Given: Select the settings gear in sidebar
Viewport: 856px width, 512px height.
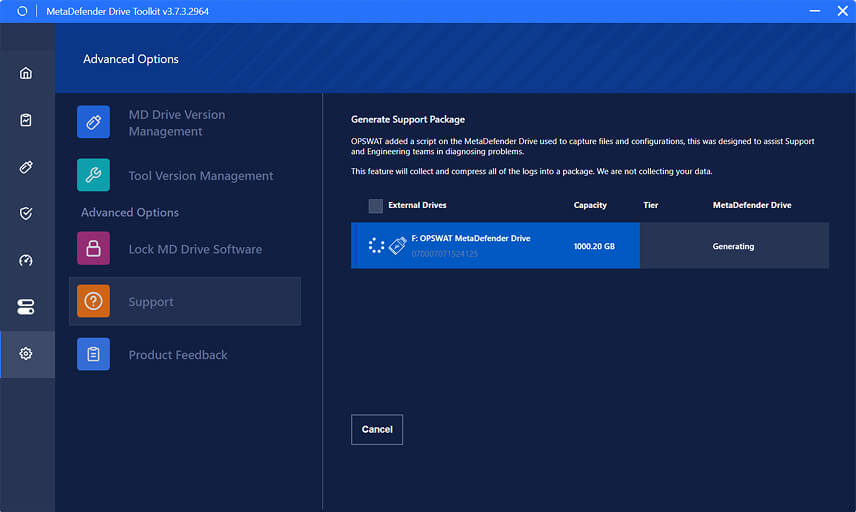Looking at the screenshot, I should pos(26,354).
